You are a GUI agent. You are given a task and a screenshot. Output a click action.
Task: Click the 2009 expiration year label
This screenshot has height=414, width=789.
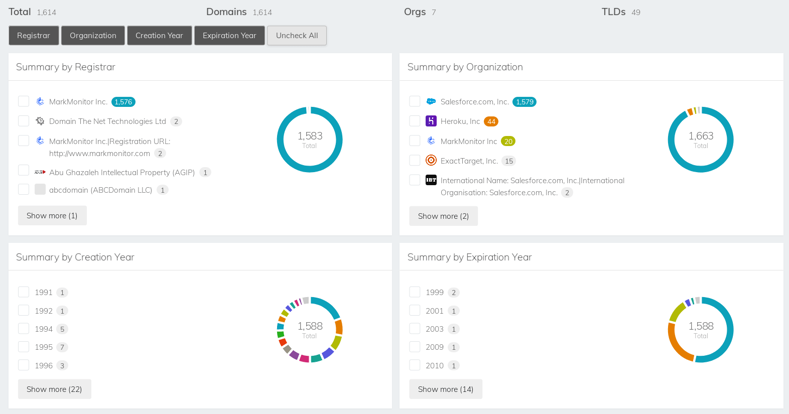click(x=435, y=347)
